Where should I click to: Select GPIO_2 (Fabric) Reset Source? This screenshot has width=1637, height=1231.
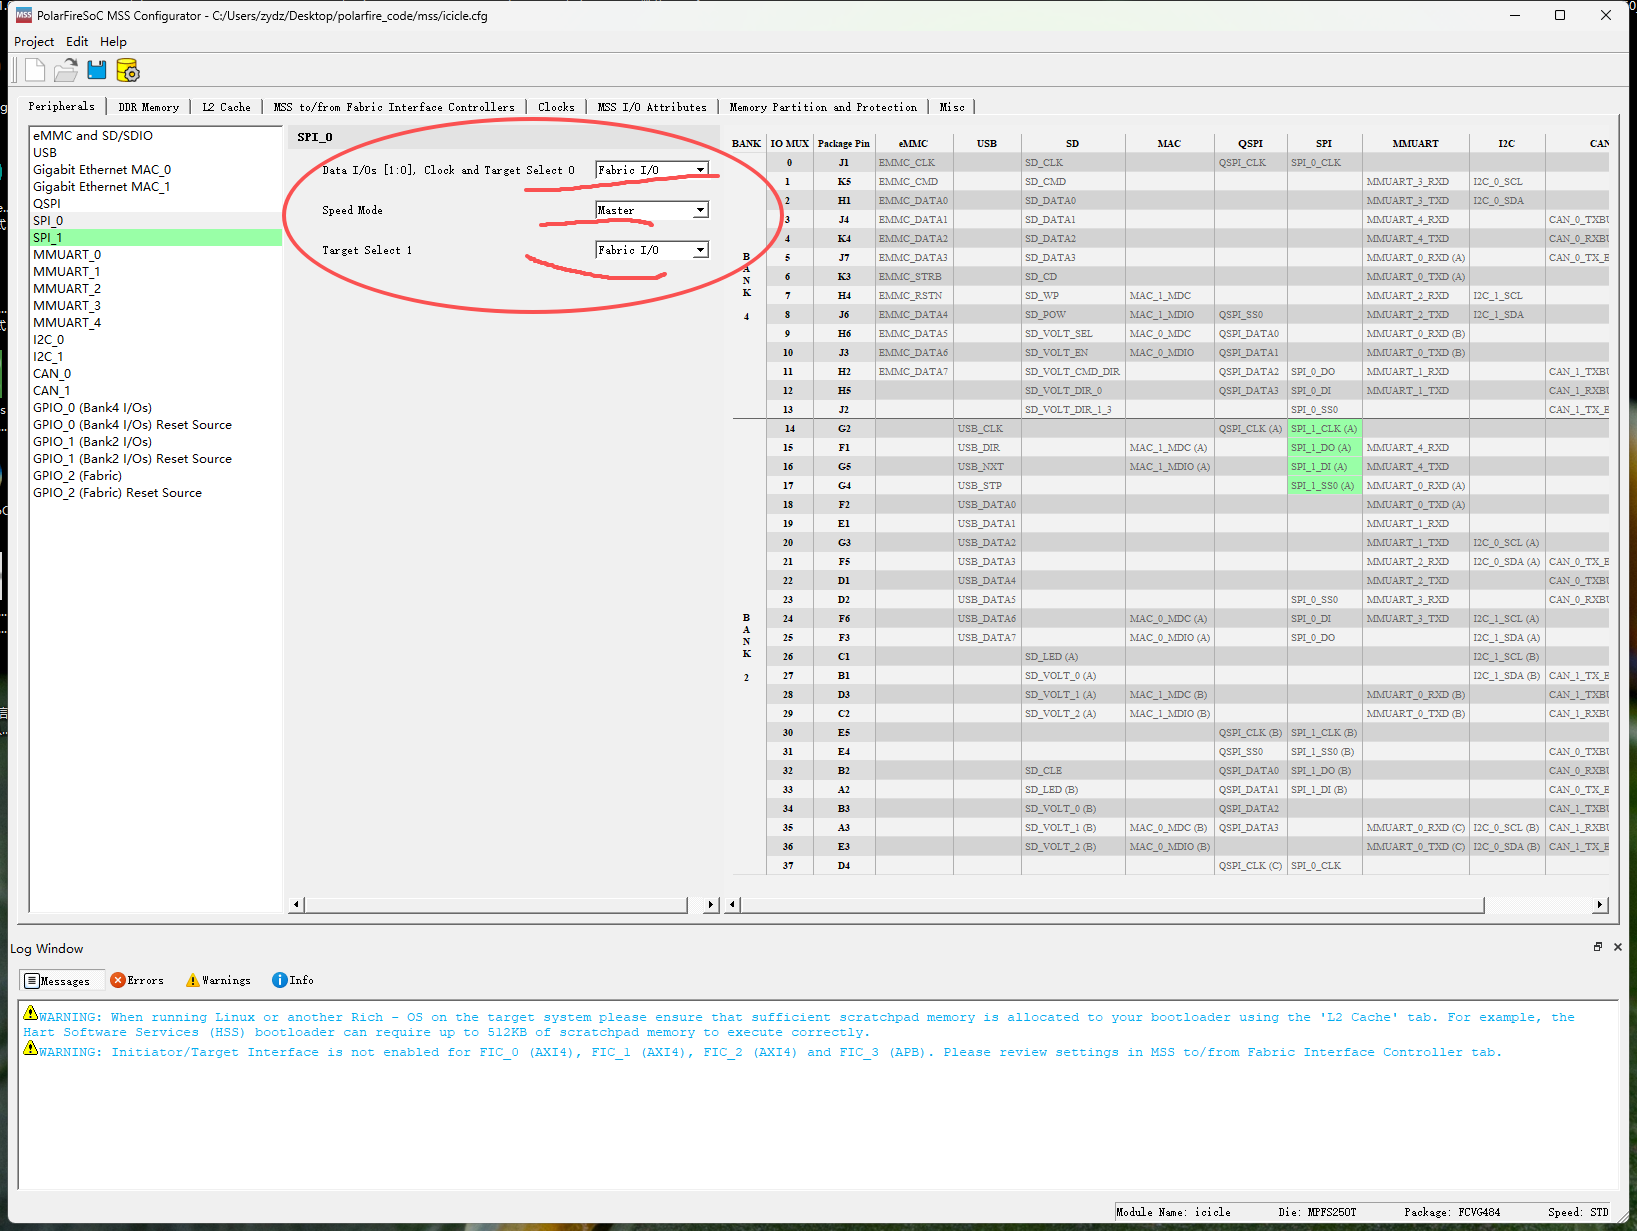point(156,493)
